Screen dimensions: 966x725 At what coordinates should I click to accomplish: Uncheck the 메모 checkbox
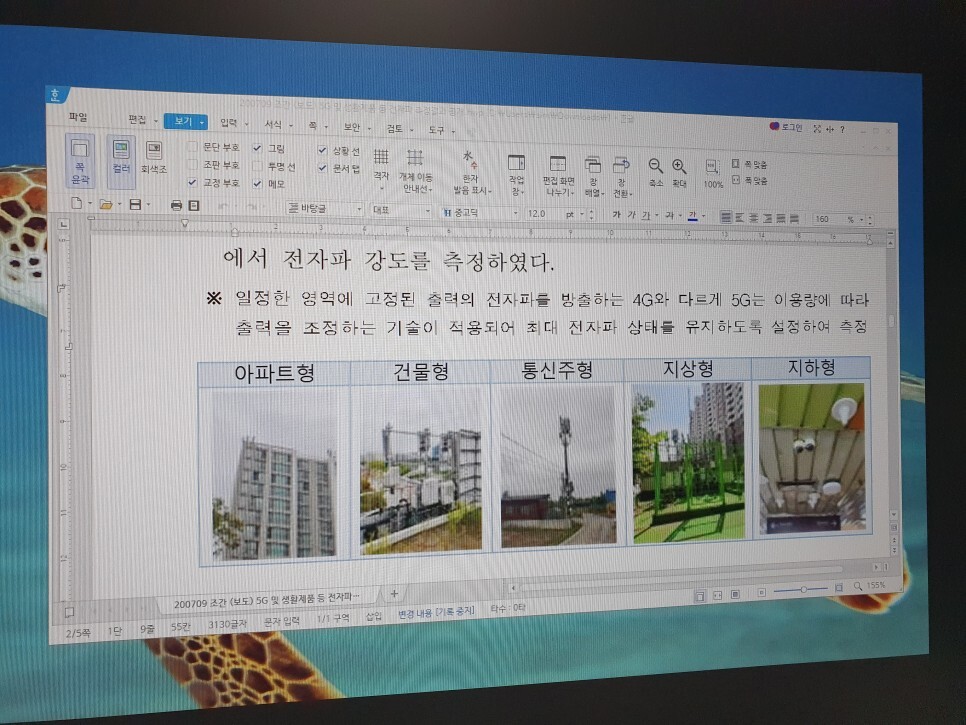click(257, 183)
